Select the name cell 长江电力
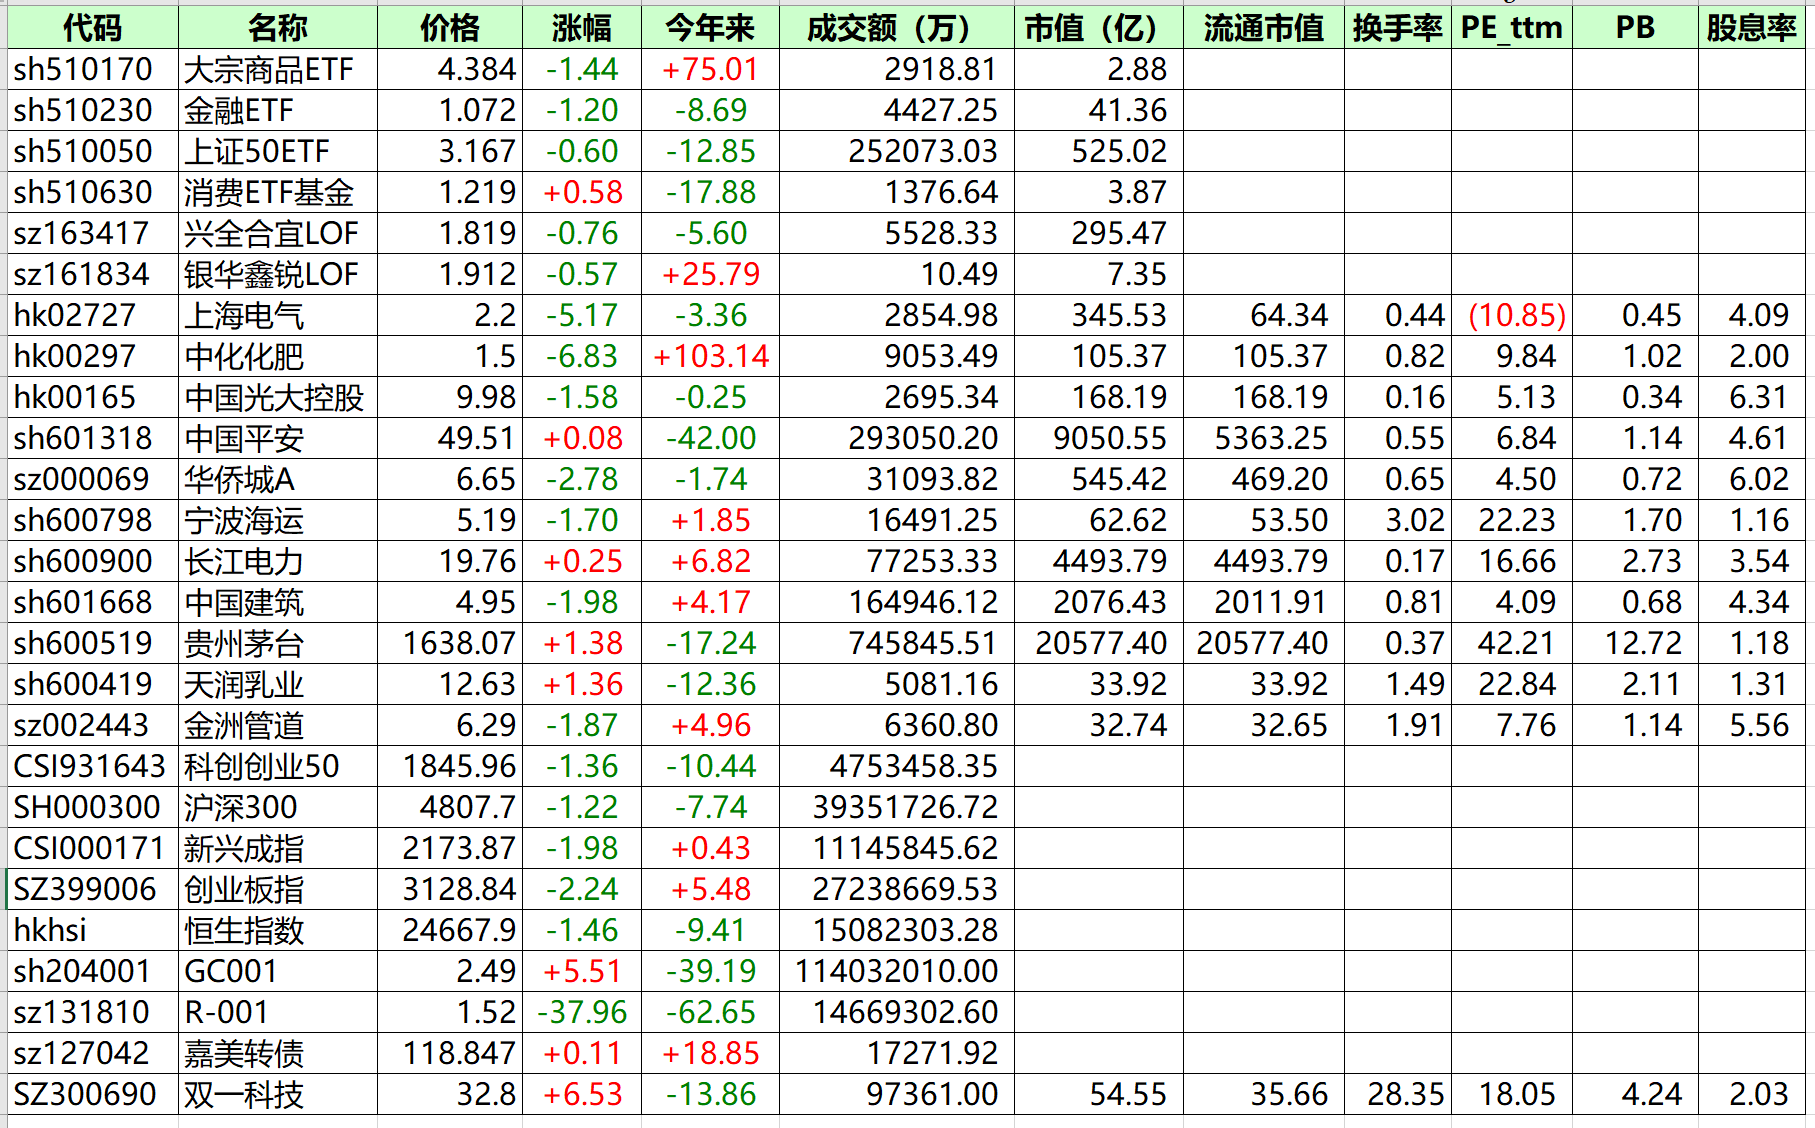This screenshot has height=1128, width=1815. click(278, 561)
